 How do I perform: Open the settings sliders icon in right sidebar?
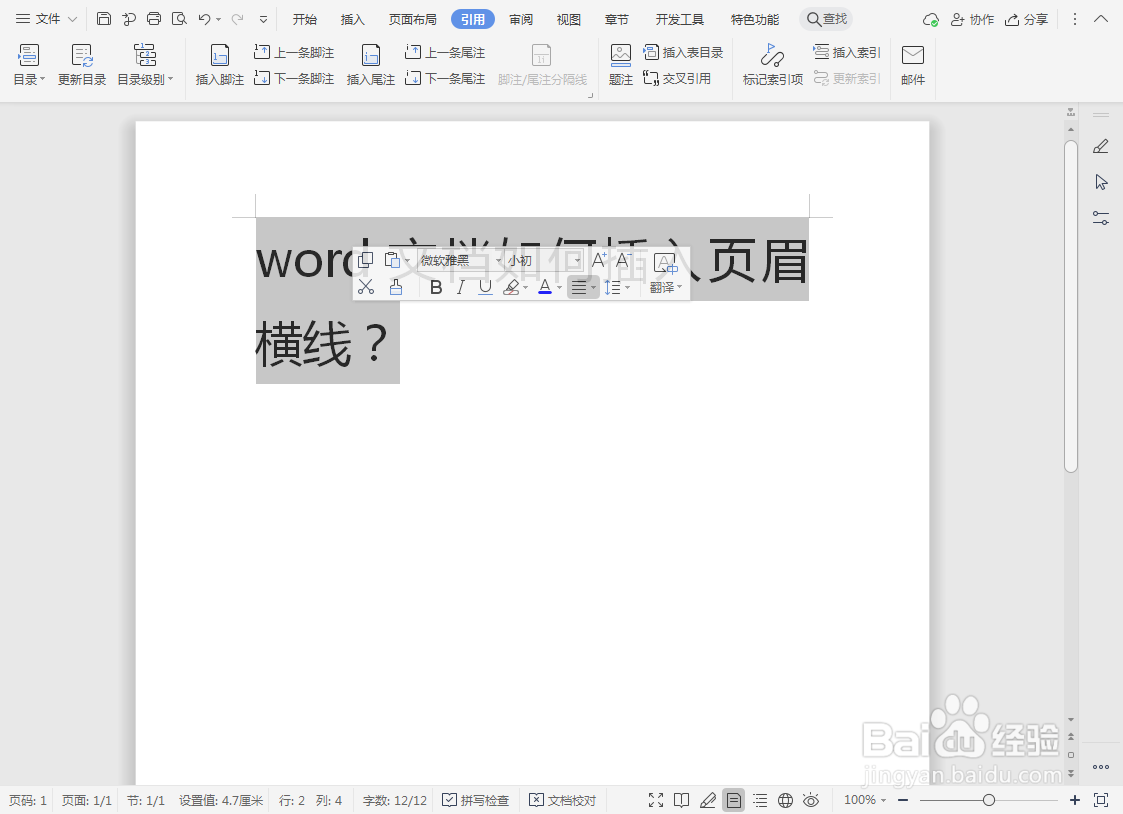click(1101, 218)
